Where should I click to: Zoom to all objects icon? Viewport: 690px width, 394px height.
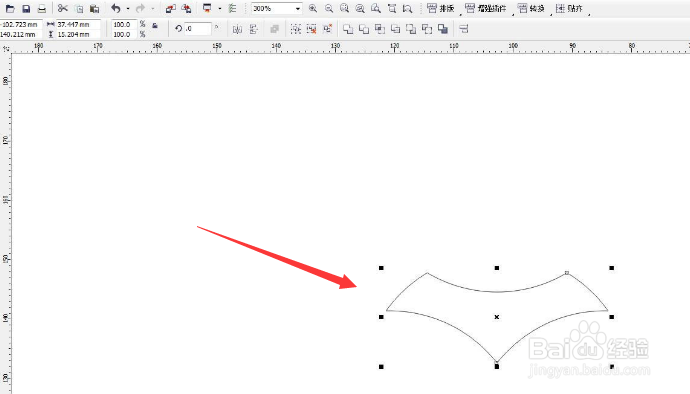click(360, 8)
